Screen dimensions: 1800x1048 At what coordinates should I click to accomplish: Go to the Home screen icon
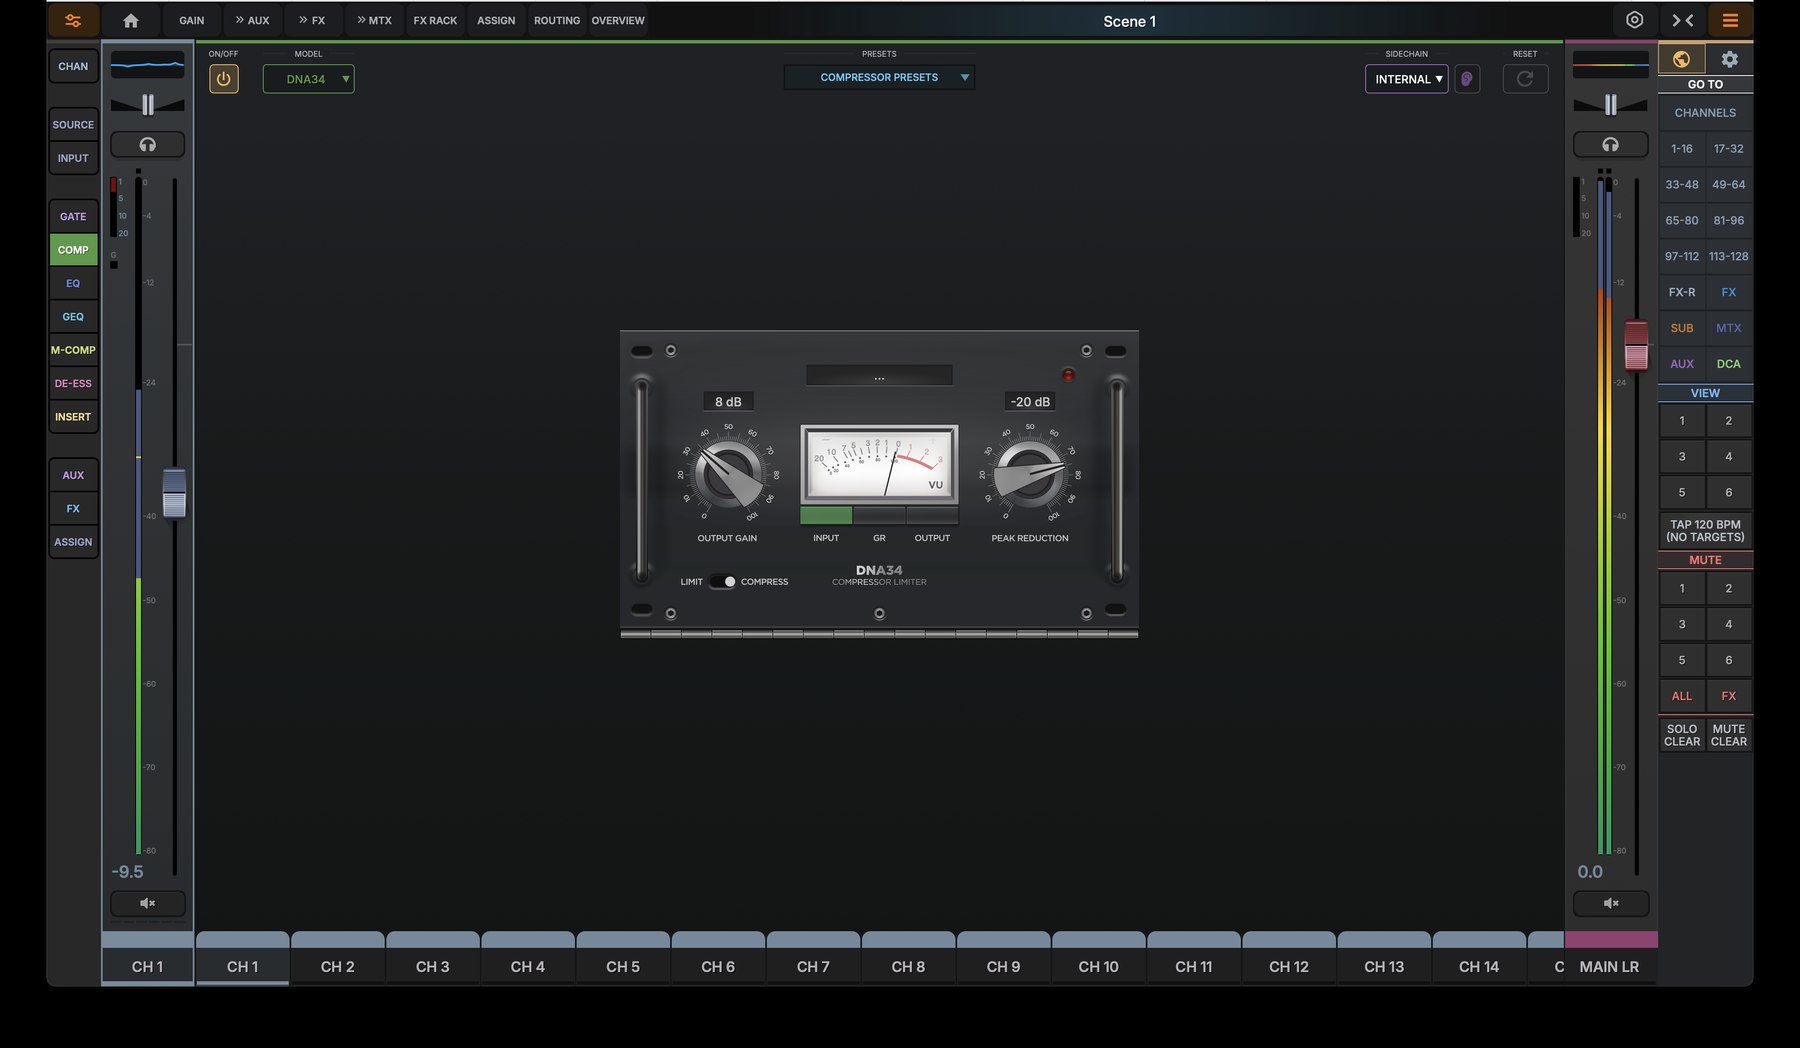(131, 20)
